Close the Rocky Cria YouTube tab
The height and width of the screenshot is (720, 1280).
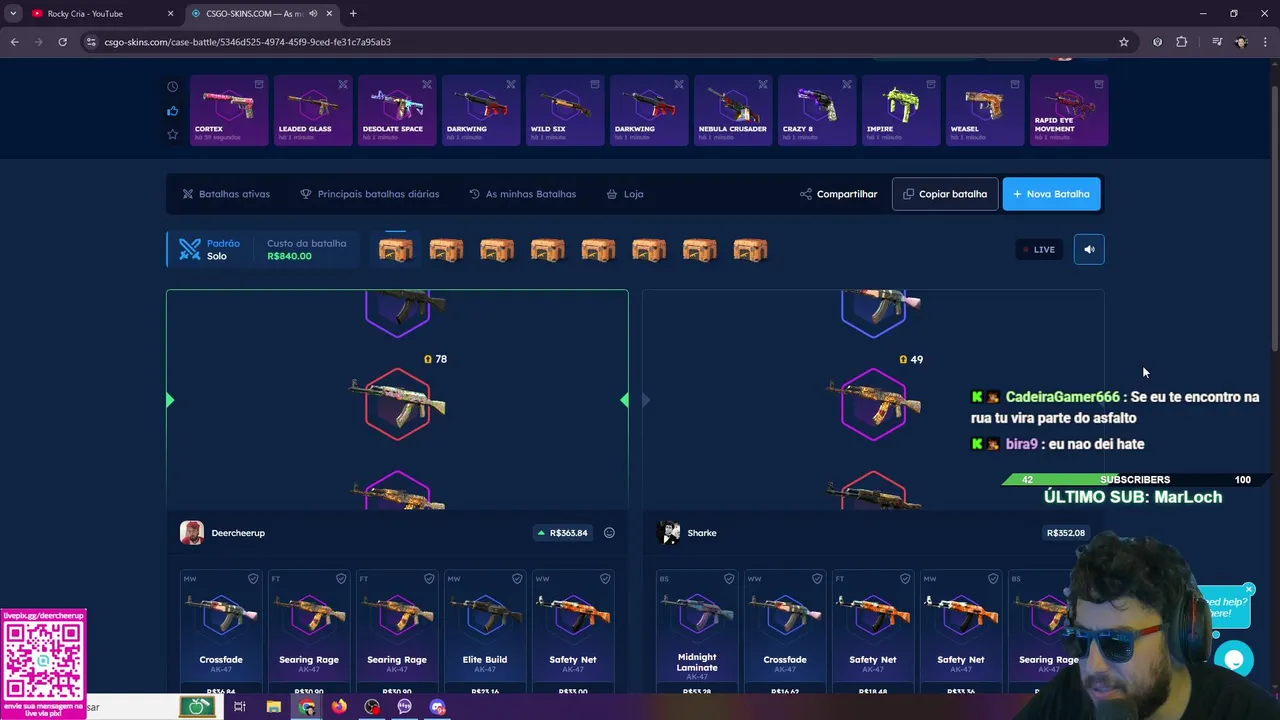pyautogui.click(x=170, y=14)
